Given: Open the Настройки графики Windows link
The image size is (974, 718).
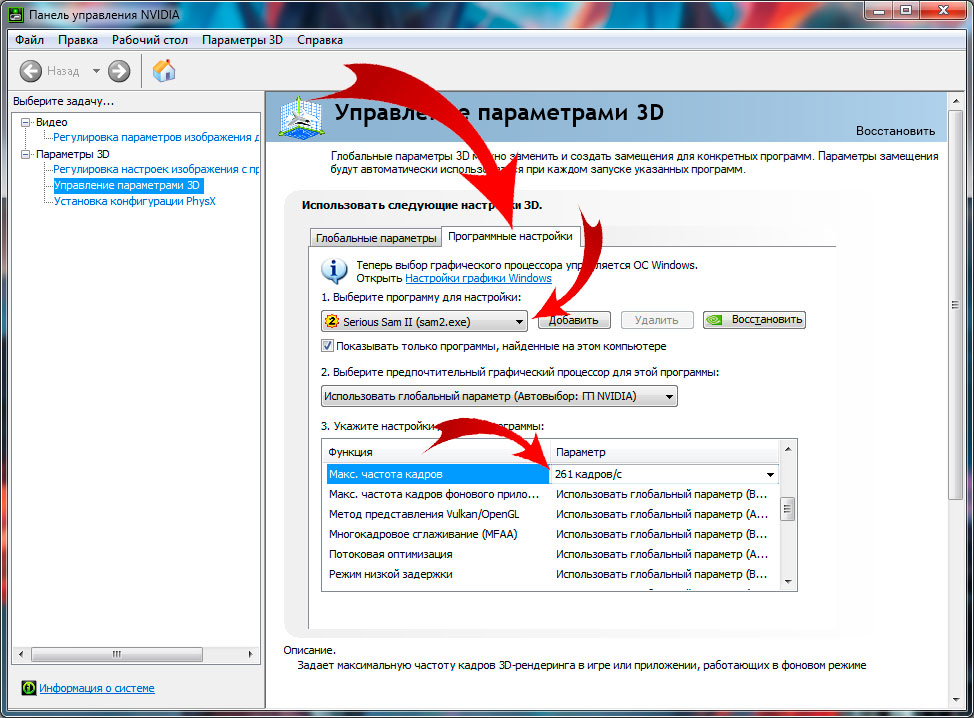Looking at the screenshot, I should point(478,278).
